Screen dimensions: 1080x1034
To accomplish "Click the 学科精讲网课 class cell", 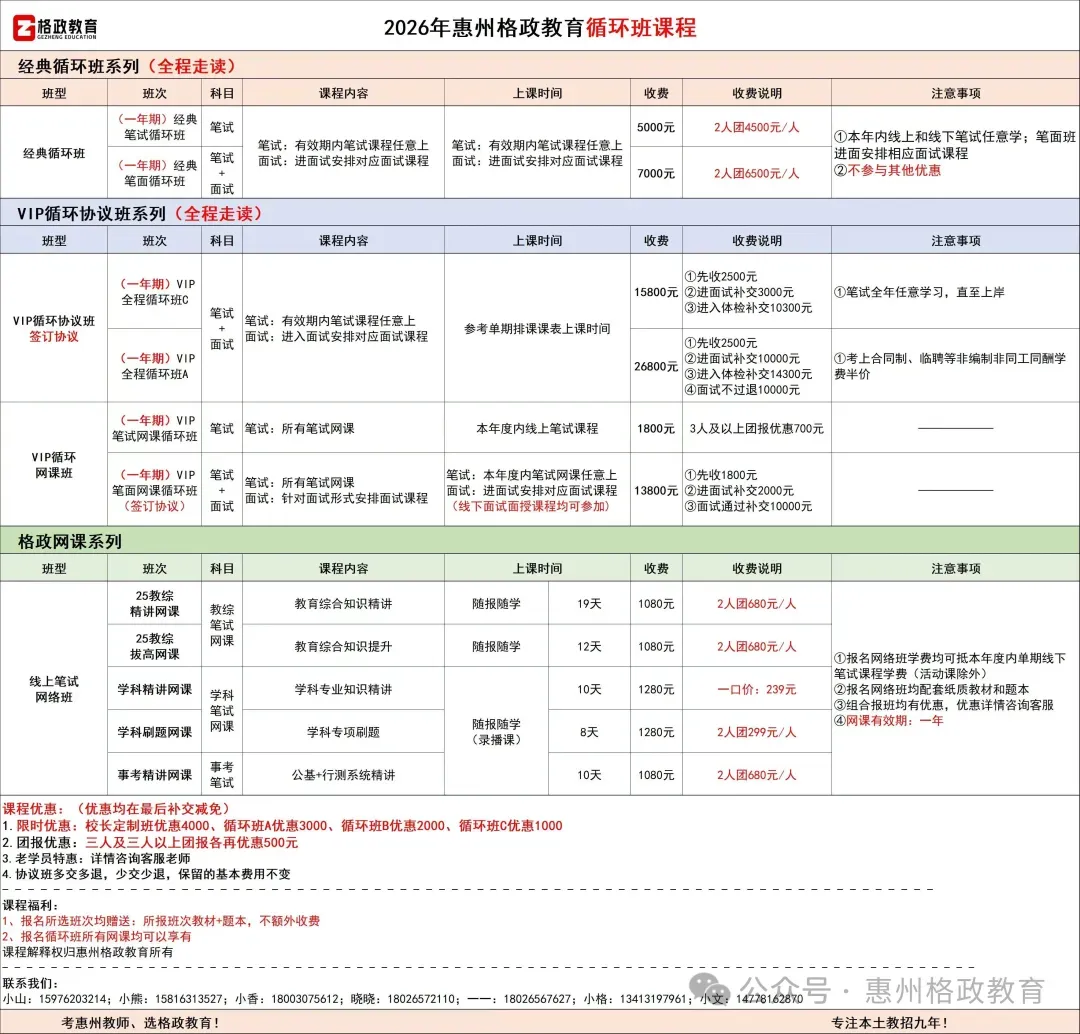I will coord(155,689).
